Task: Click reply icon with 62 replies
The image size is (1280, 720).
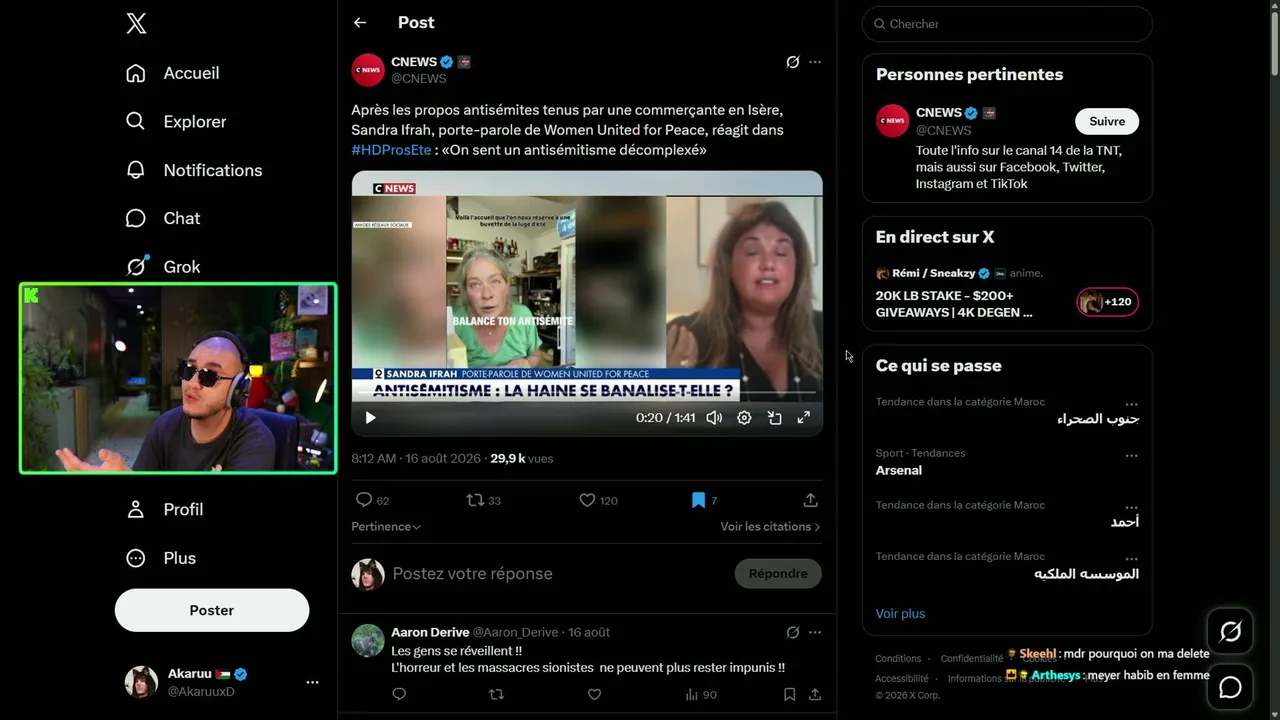Action: tap(372, 500)
